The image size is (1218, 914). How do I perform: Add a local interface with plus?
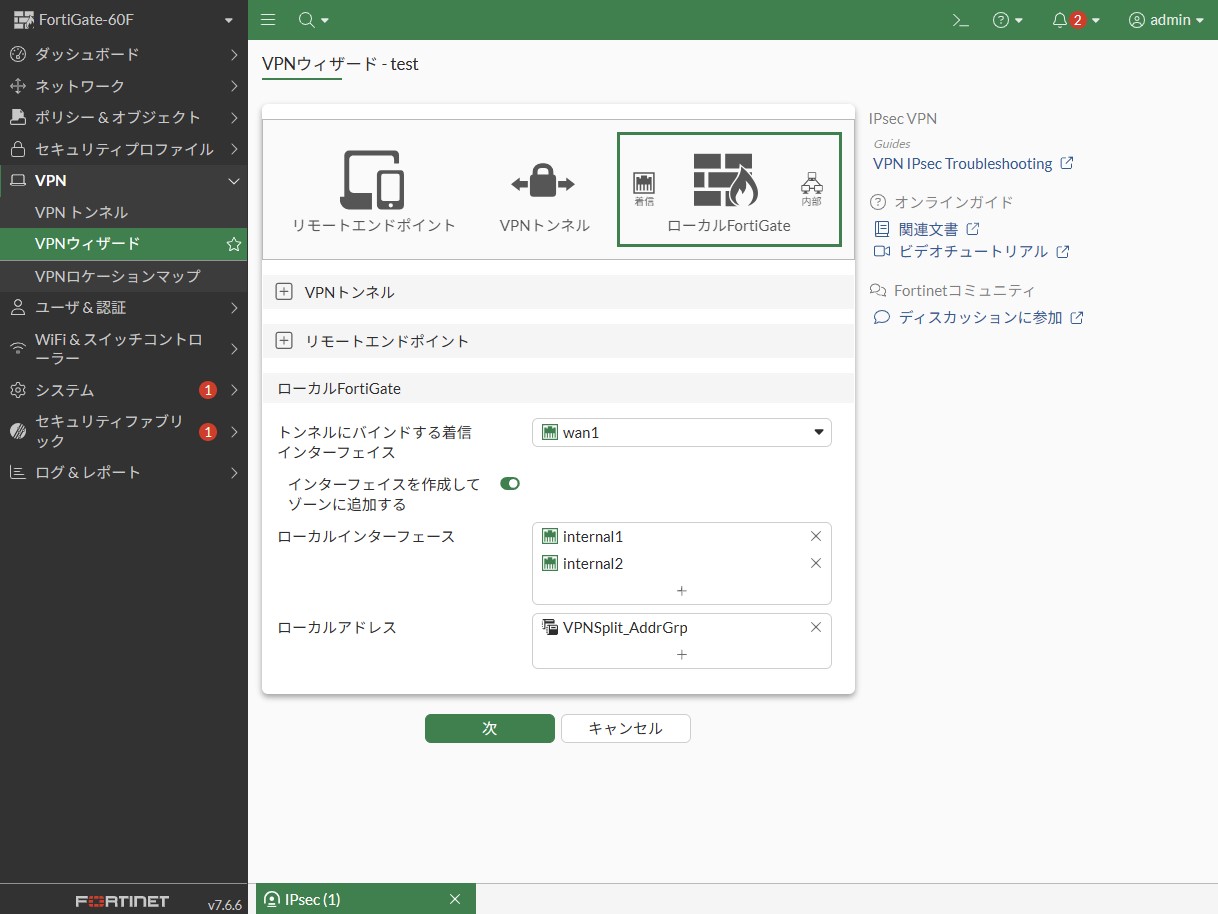[x=681, y=591]
